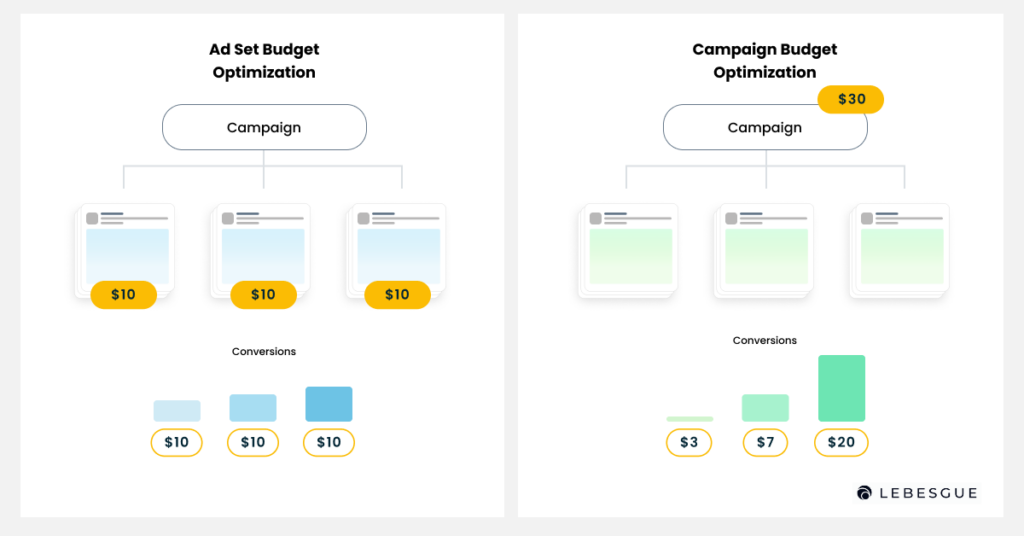The height and width of the screenshot is (536, 1024).
Task: Click the yellow $10 badge on first ad set
Action: click(x=123, y=295)
